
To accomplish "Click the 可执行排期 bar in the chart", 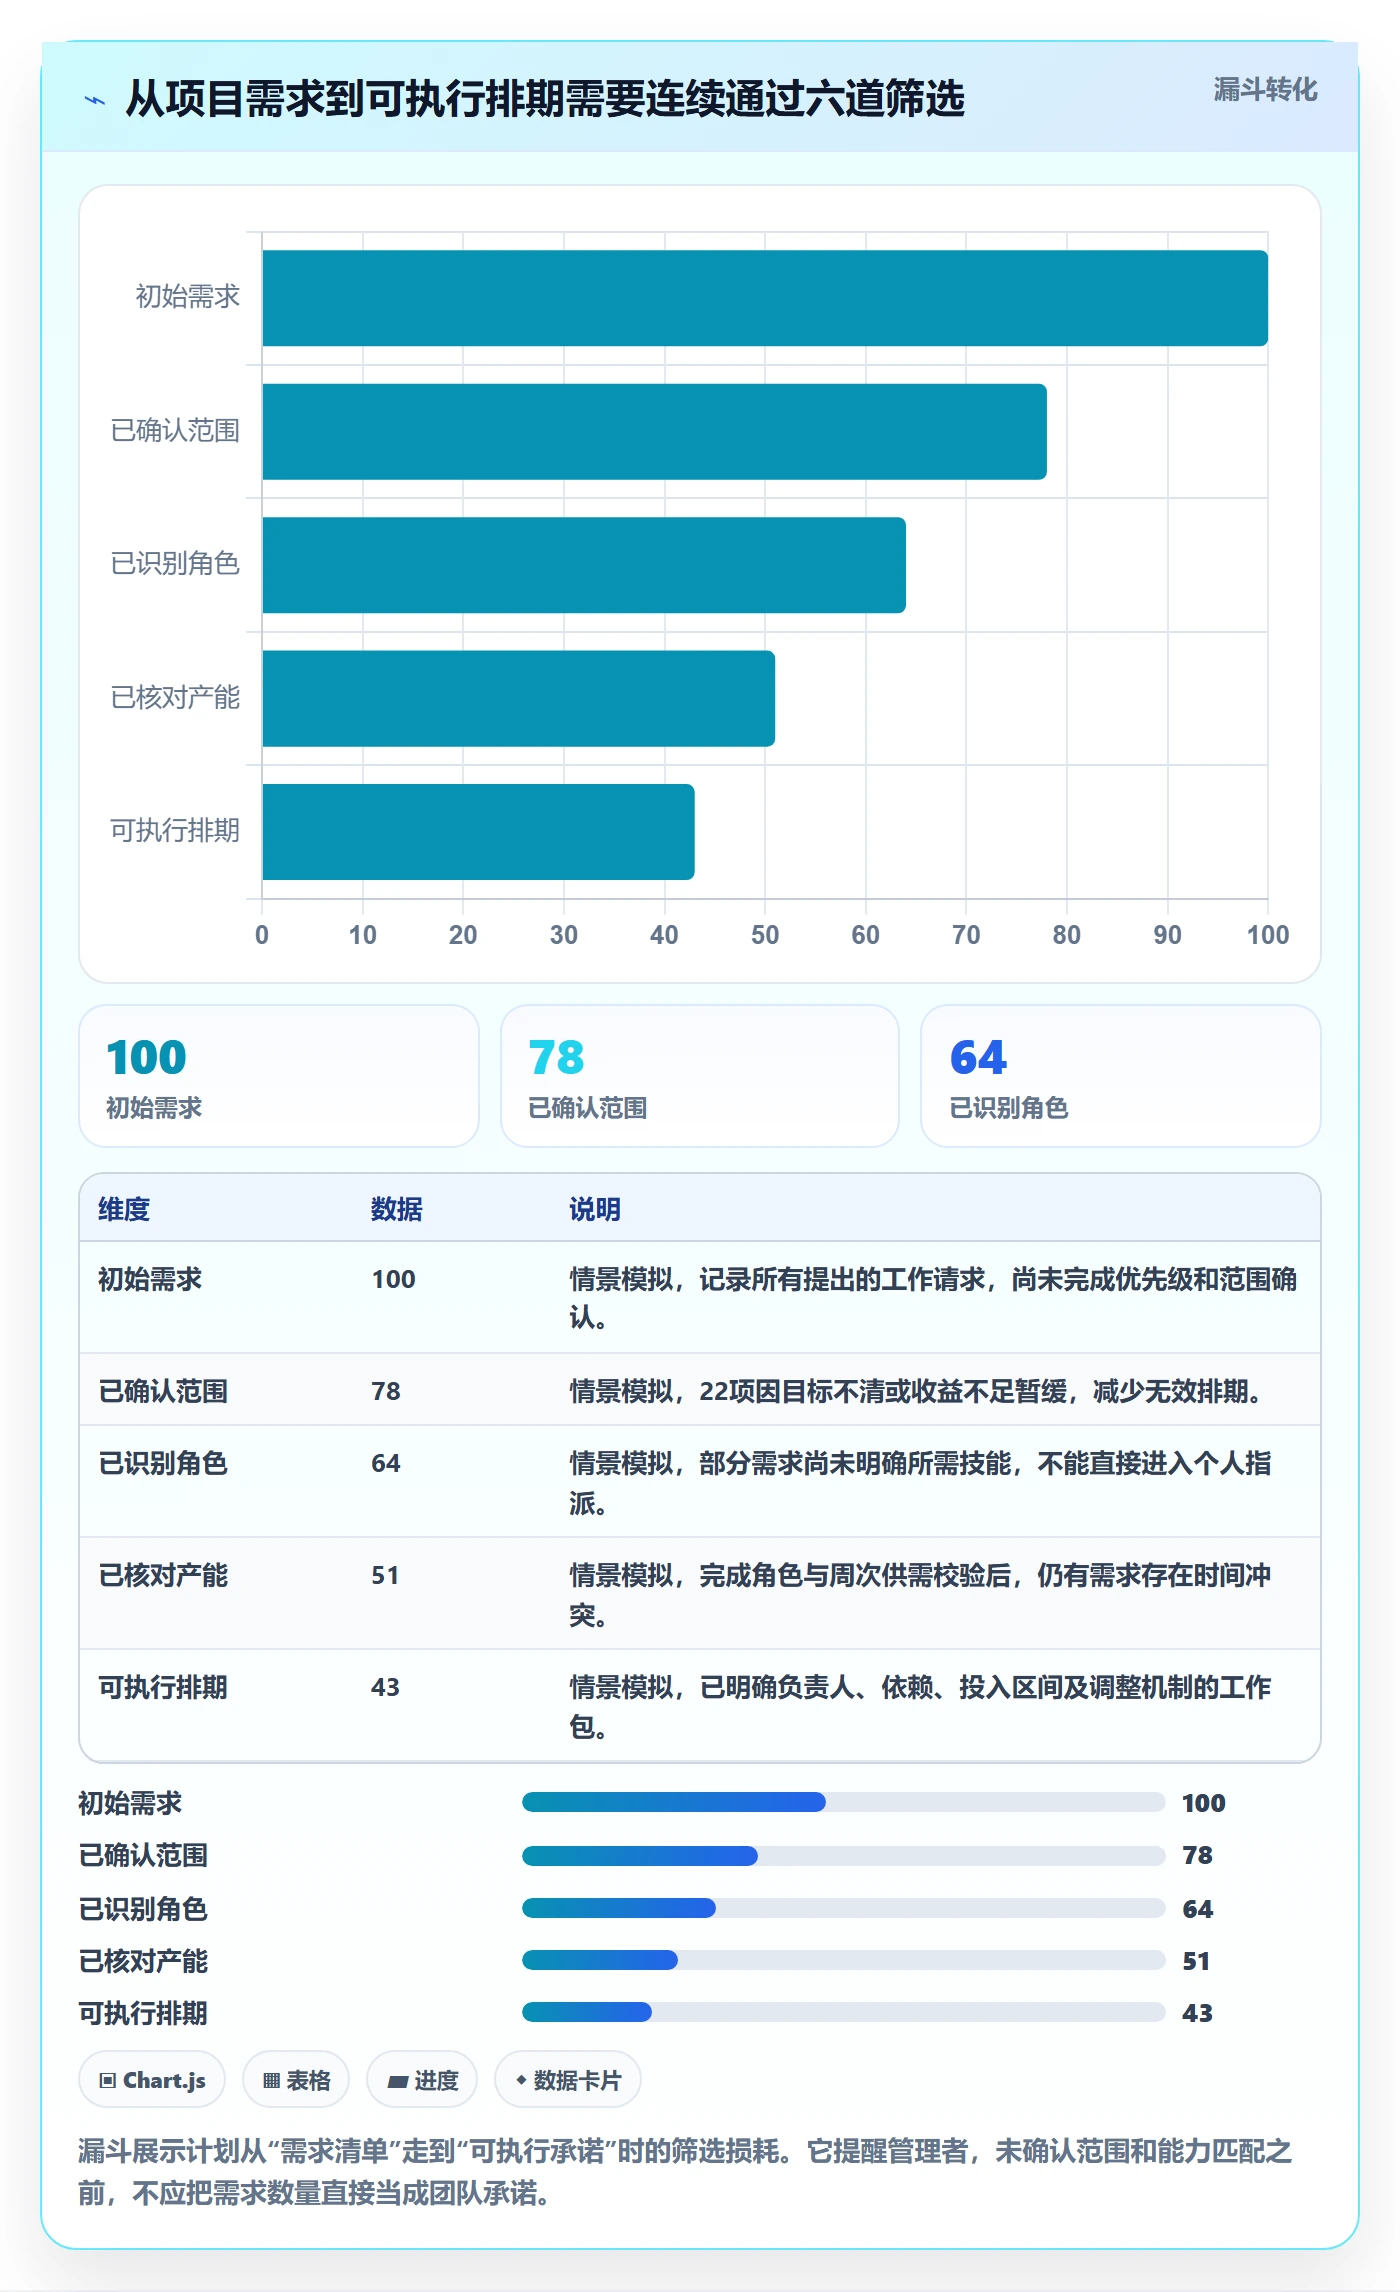I will click(x=478, y=832).
